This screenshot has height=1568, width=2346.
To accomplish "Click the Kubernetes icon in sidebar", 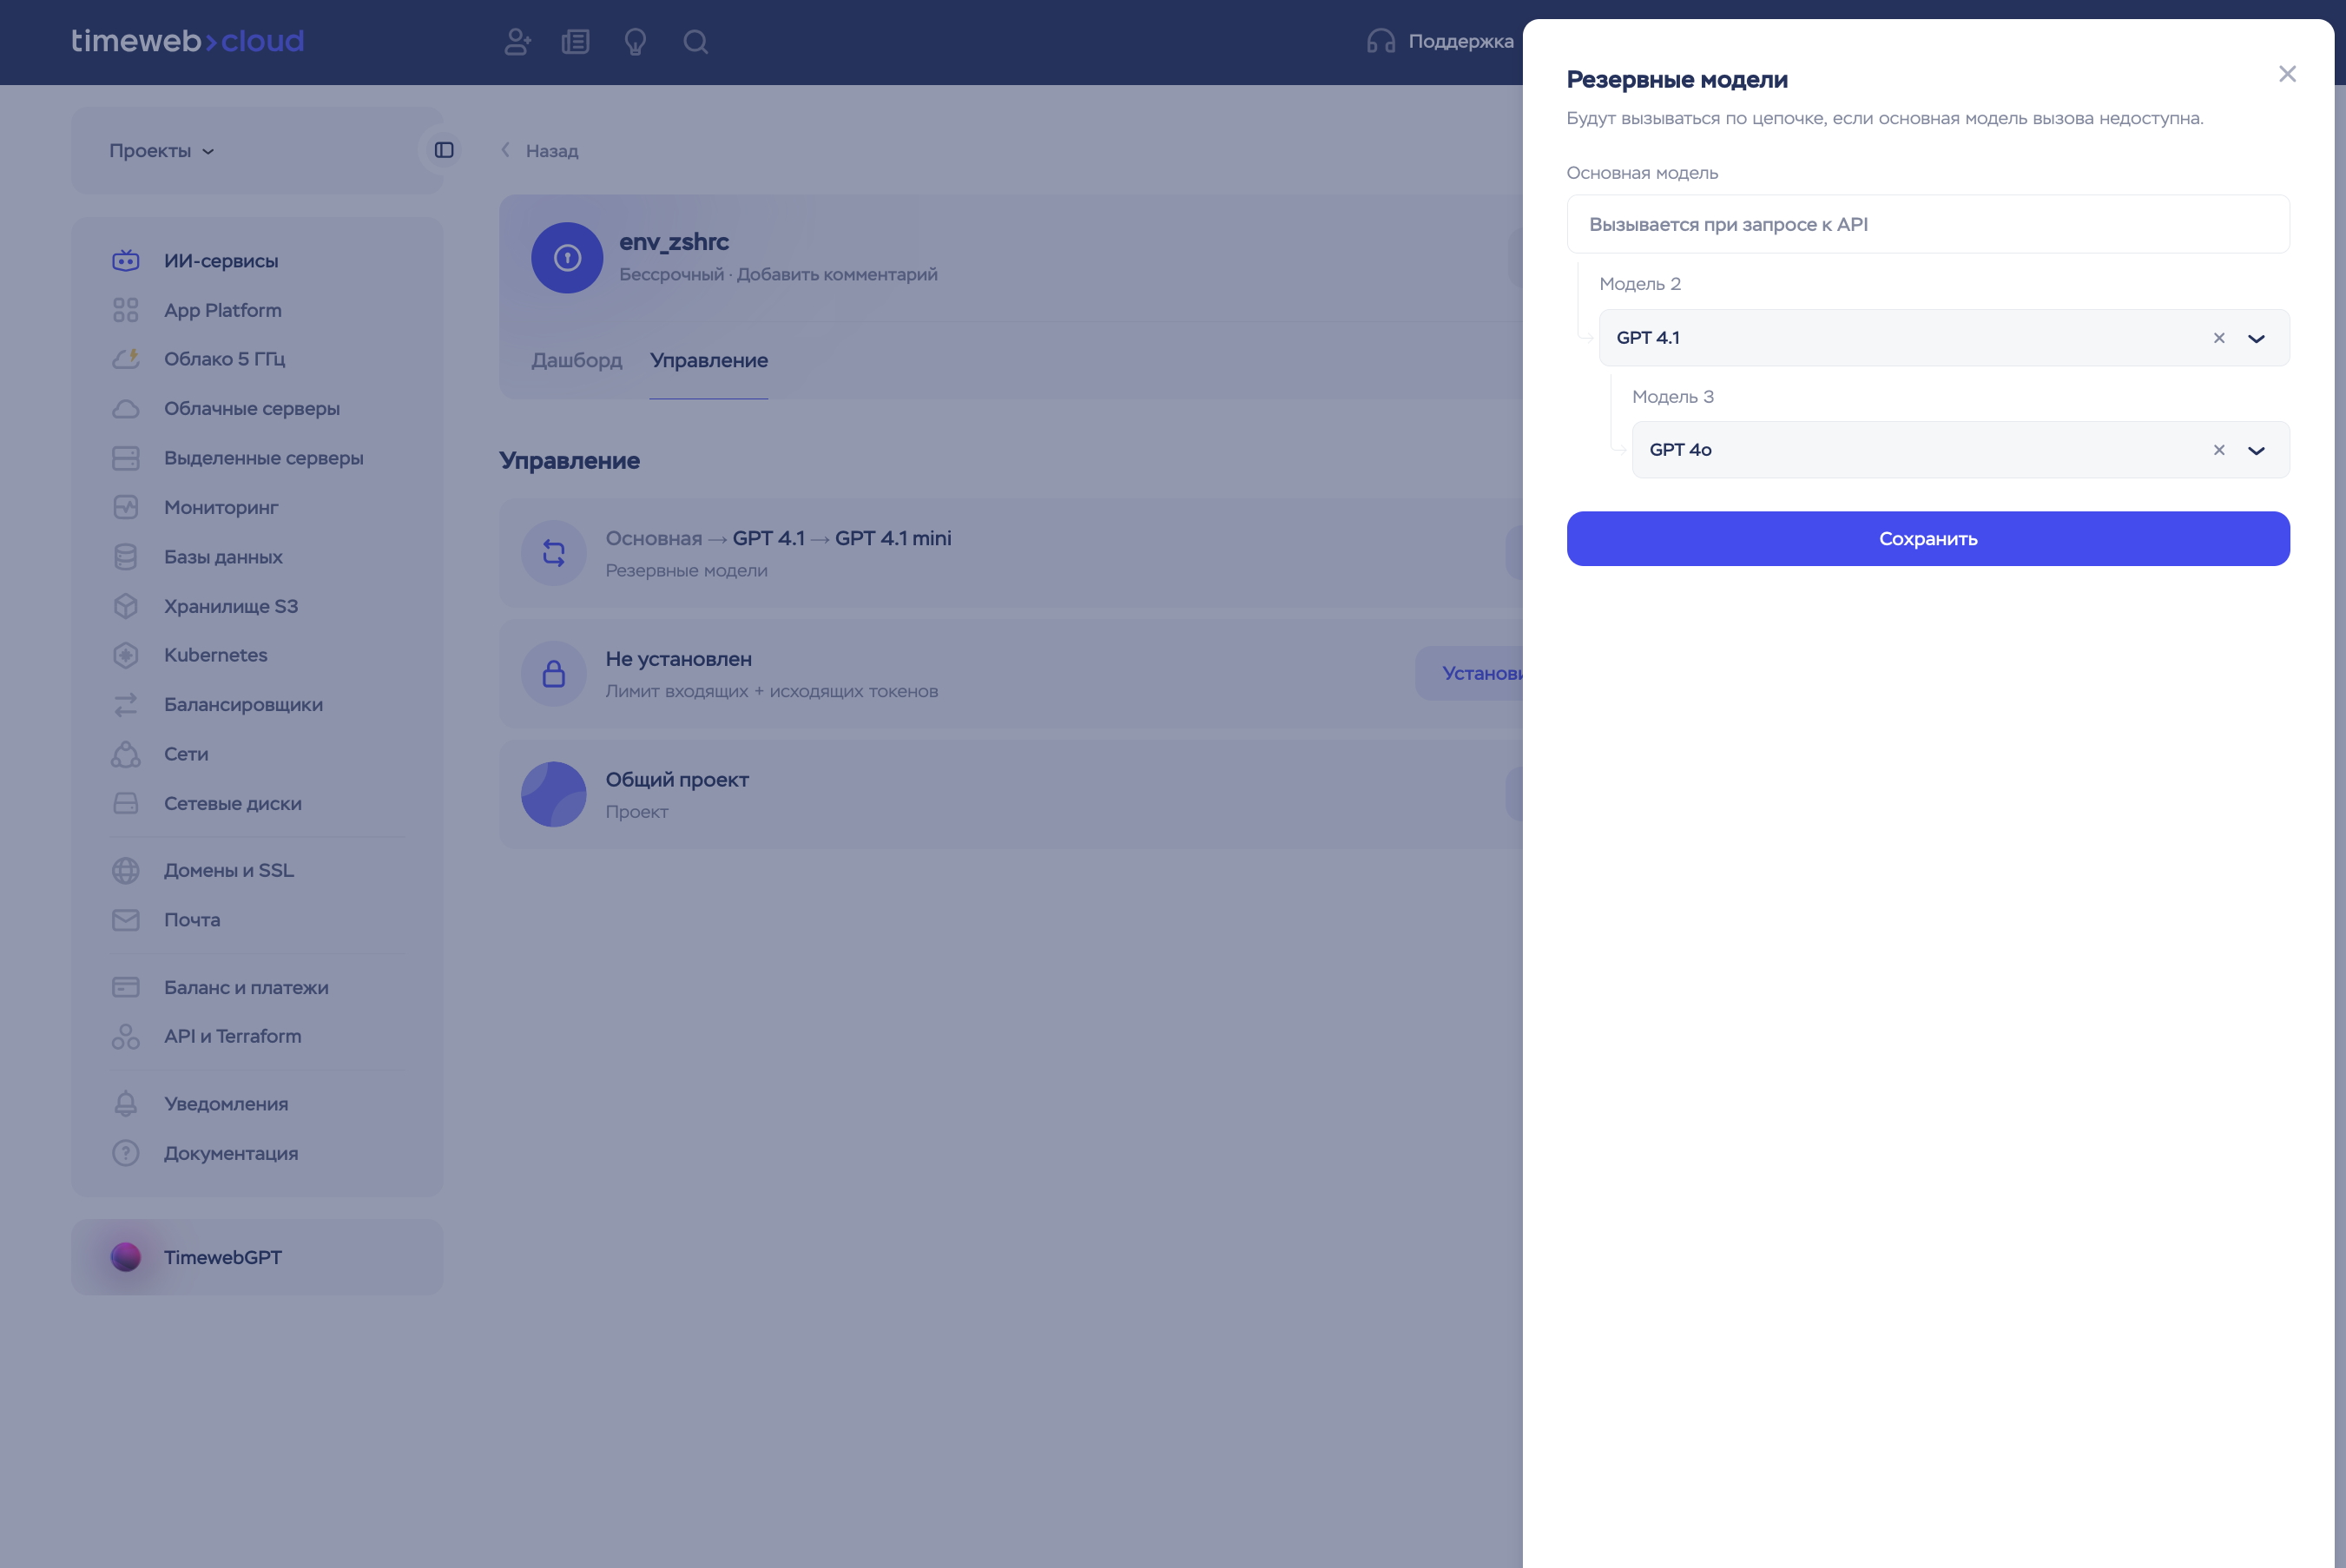I will click(x=126, y=655).
